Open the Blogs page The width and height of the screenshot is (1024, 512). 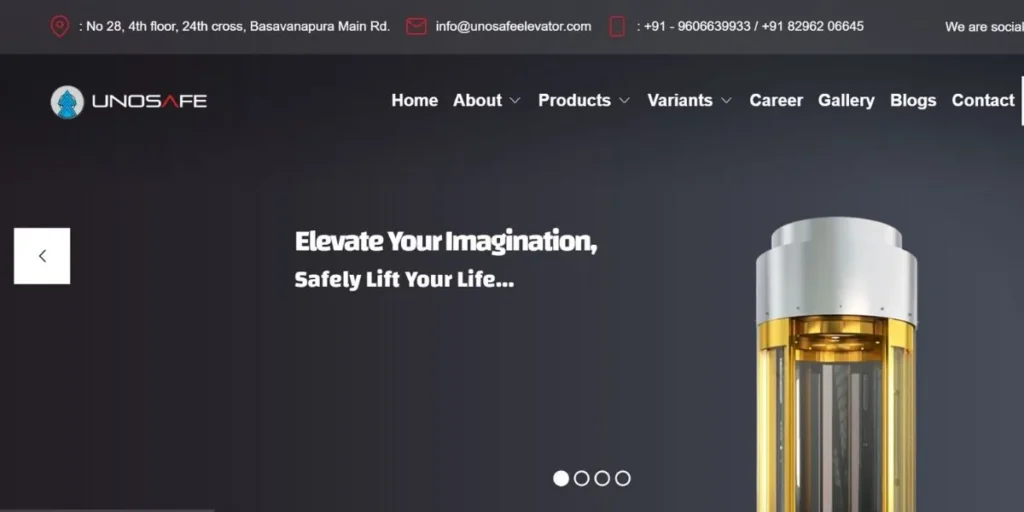(x=913, y=100)
